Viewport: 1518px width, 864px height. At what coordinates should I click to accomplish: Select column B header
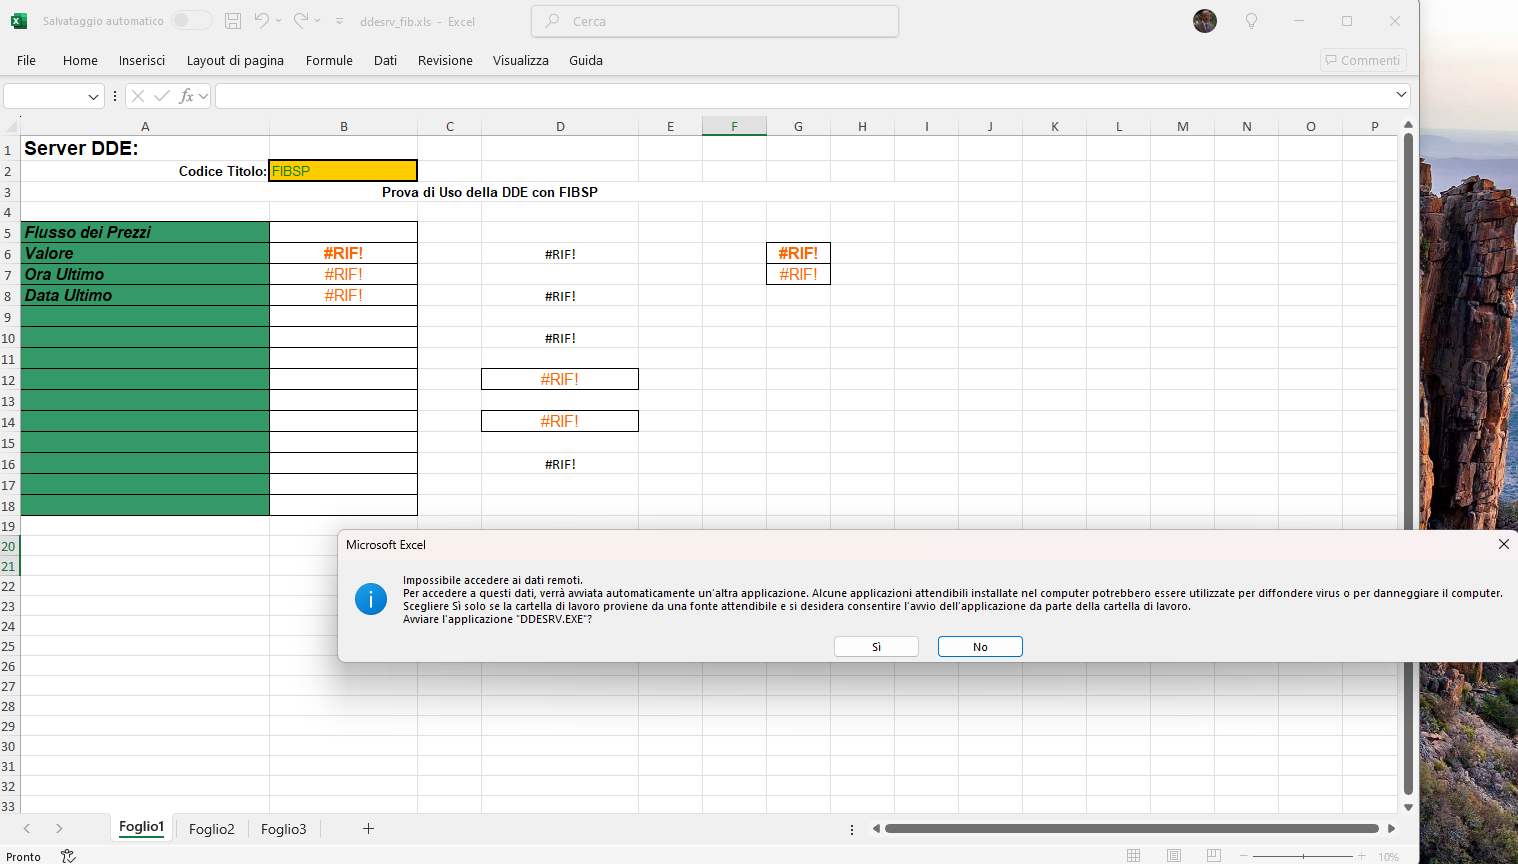344,126
